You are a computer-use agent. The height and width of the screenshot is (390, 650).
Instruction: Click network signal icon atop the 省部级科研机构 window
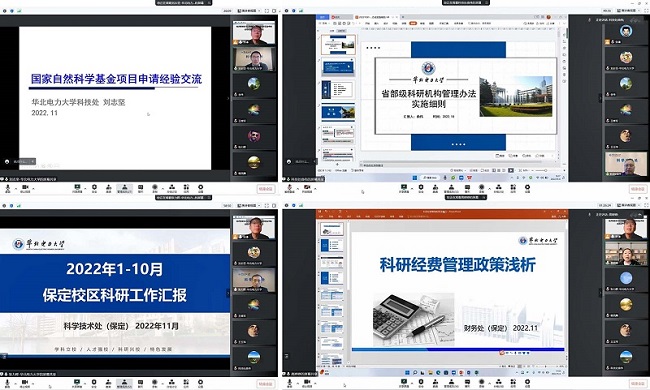click(301, 10)
